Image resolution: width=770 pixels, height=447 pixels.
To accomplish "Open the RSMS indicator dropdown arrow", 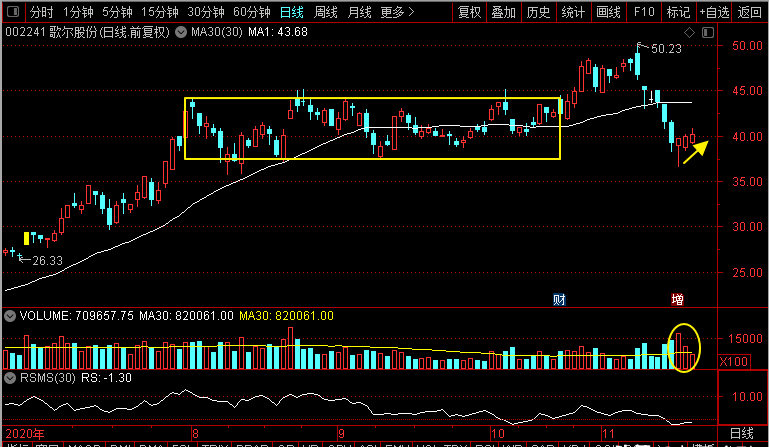I will point(11,379).
